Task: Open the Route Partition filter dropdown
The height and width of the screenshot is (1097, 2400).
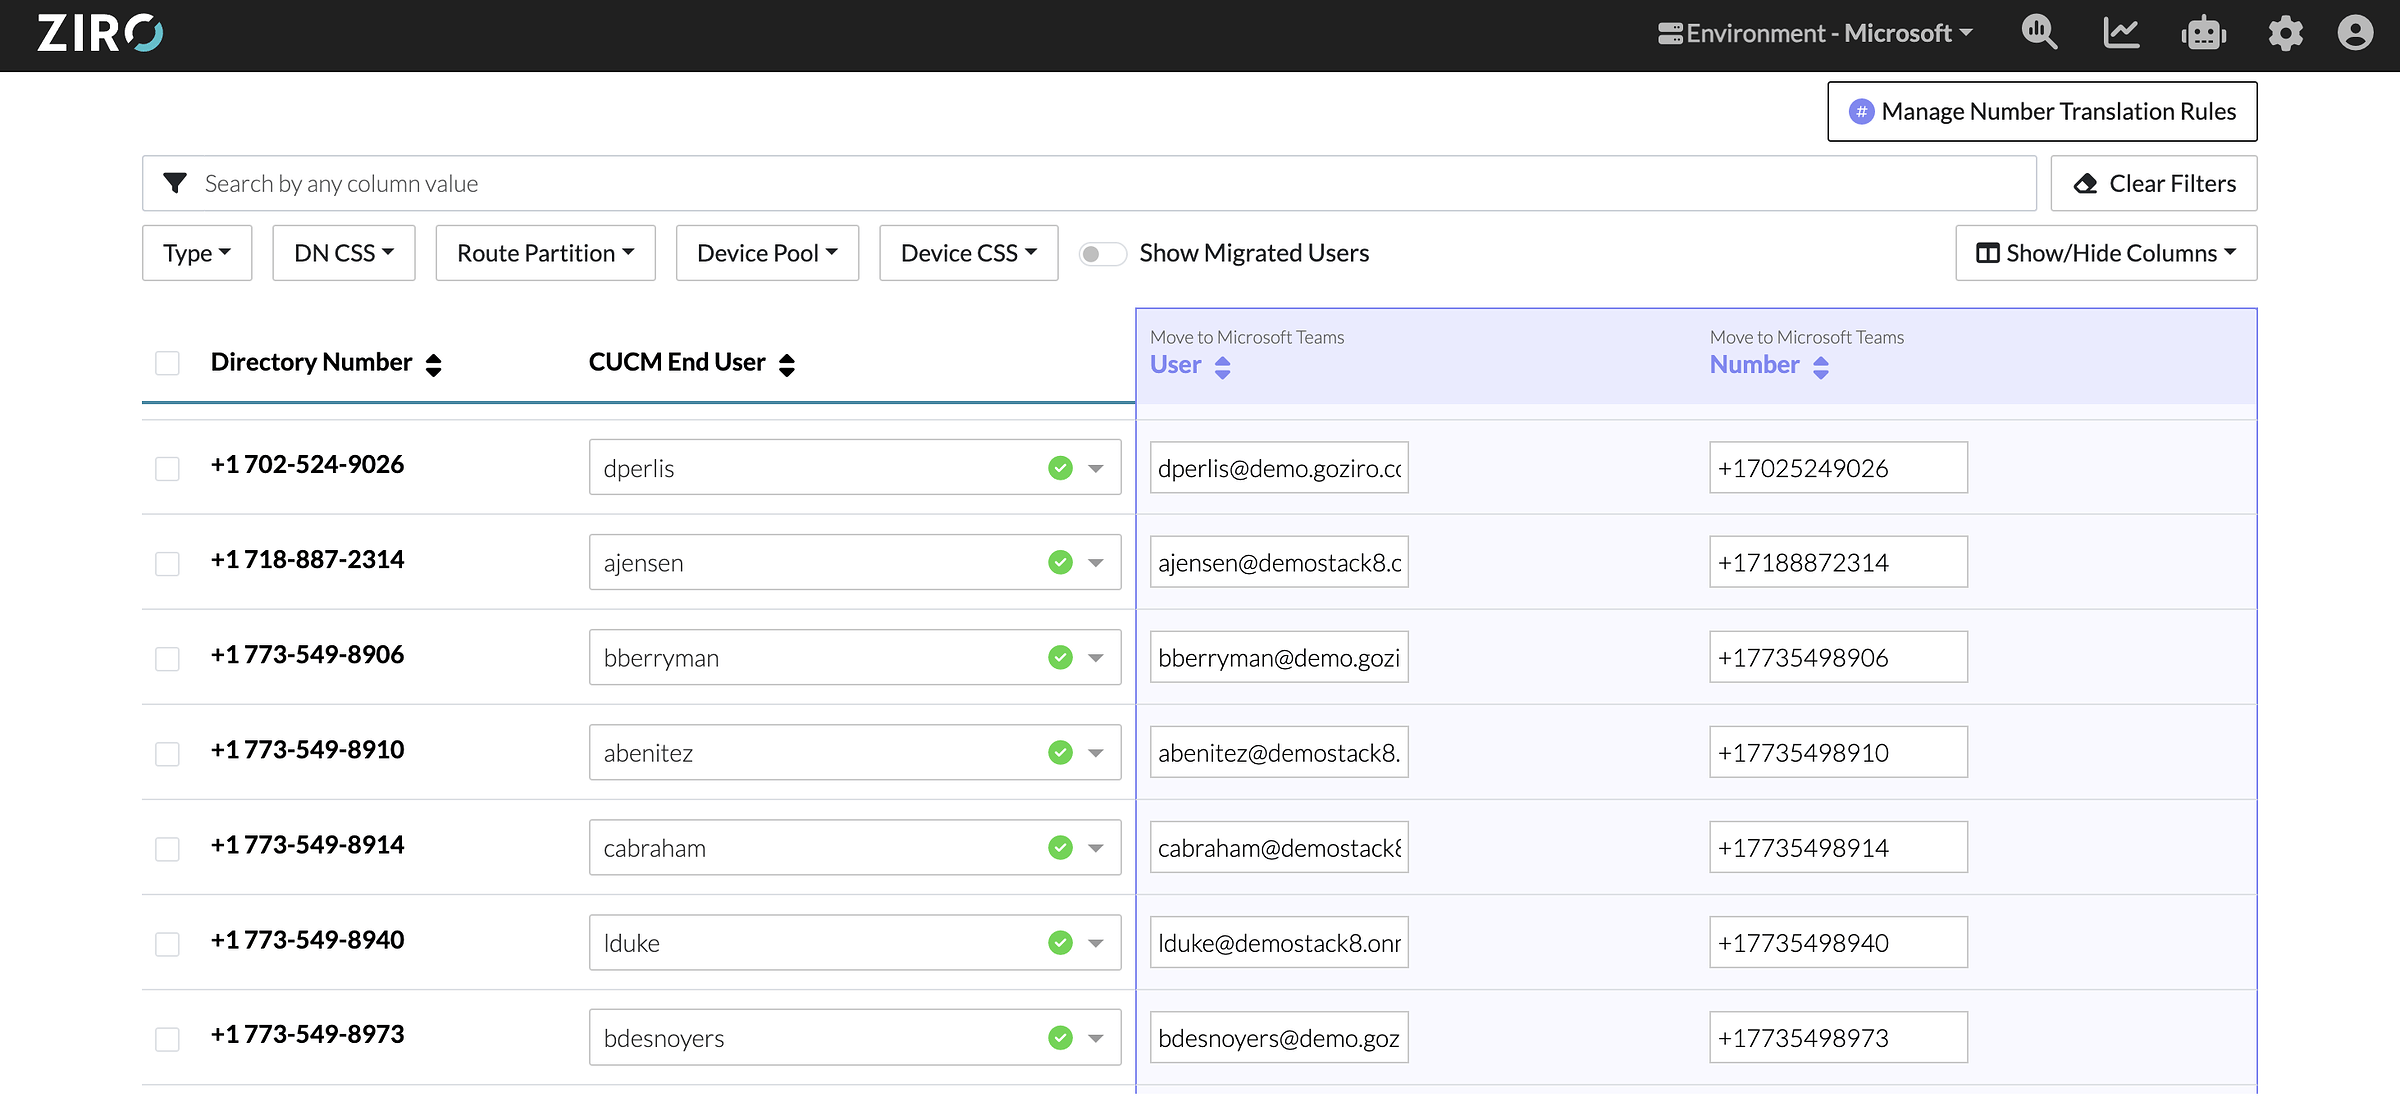Action: coord(545,253)
